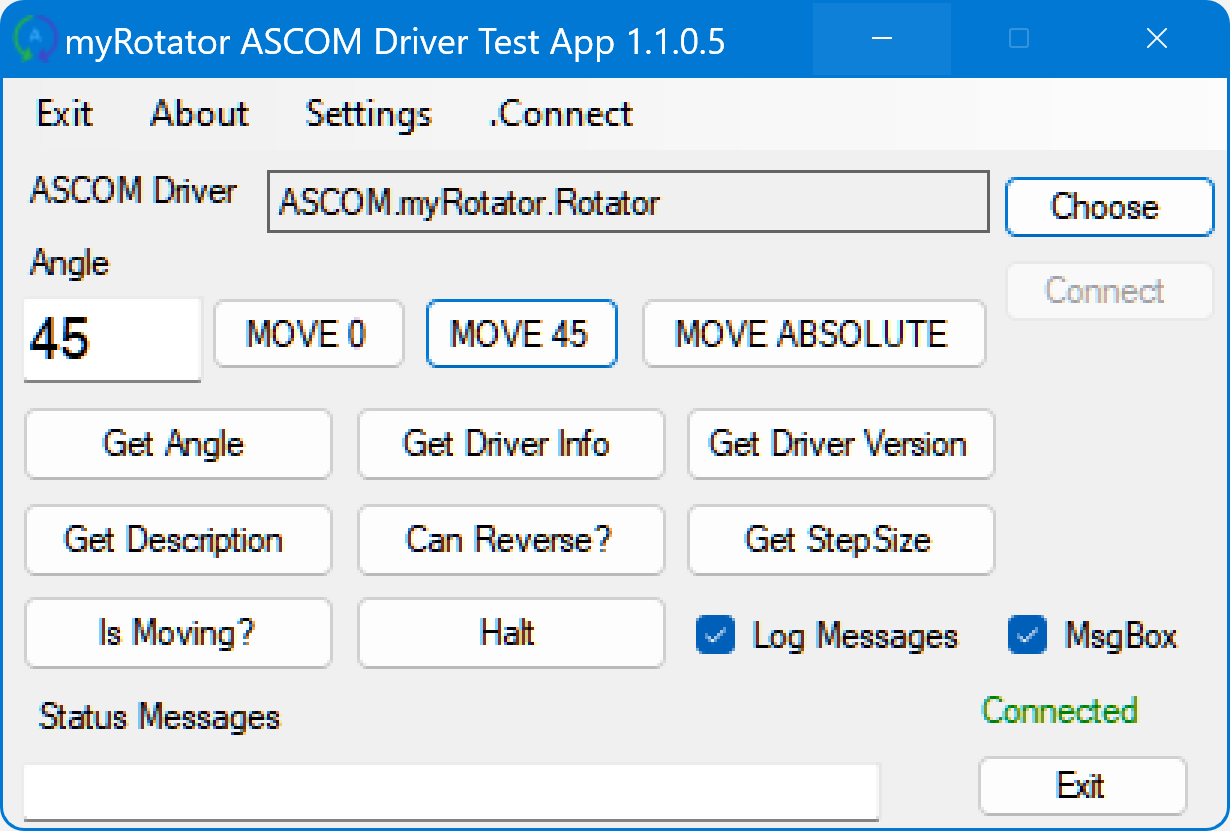Click Get Driver Info
The height and width of the screenshot is (831, 1230).
(x=510, y=444)
